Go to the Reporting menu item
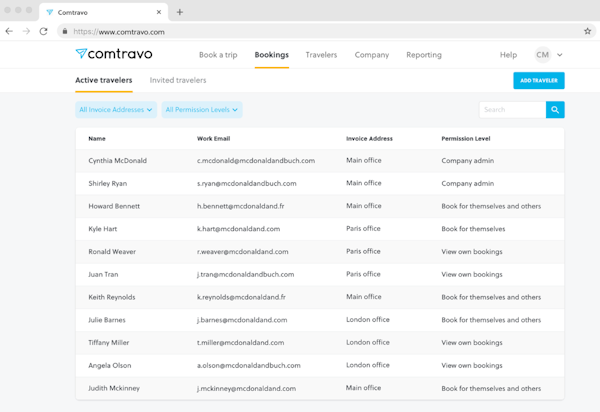 click(424, 55)
